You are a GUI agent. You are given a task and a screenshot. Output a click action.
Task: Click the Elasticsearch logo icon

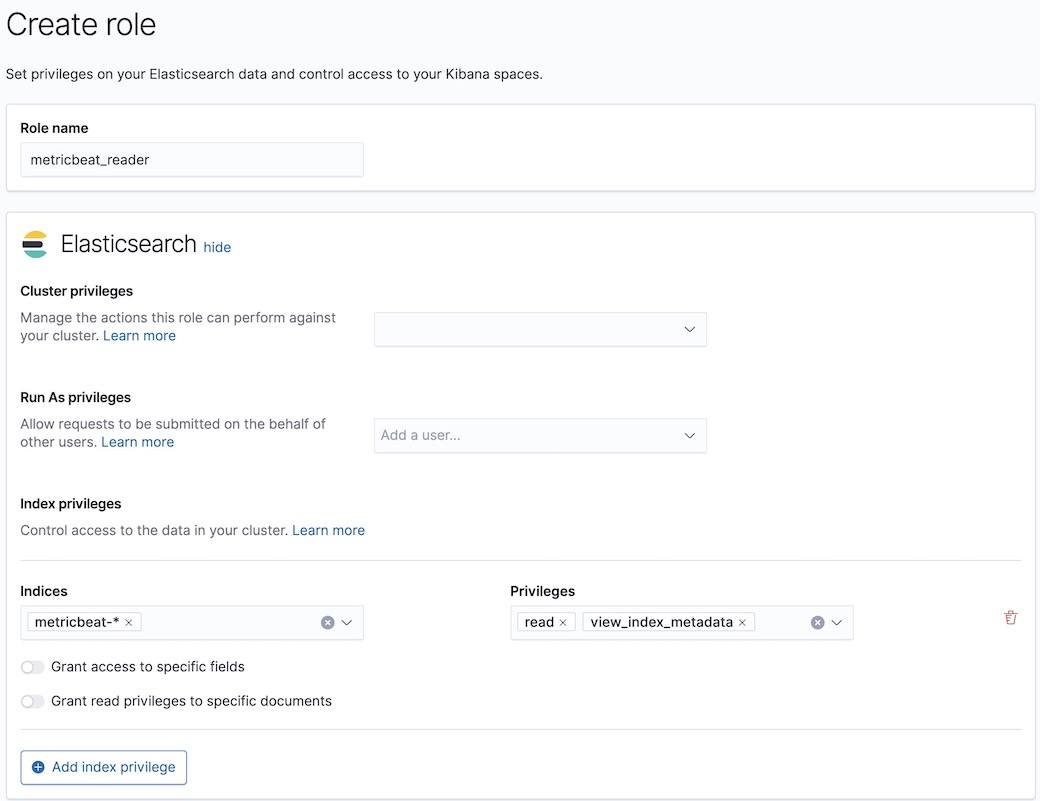pos(36,243)
